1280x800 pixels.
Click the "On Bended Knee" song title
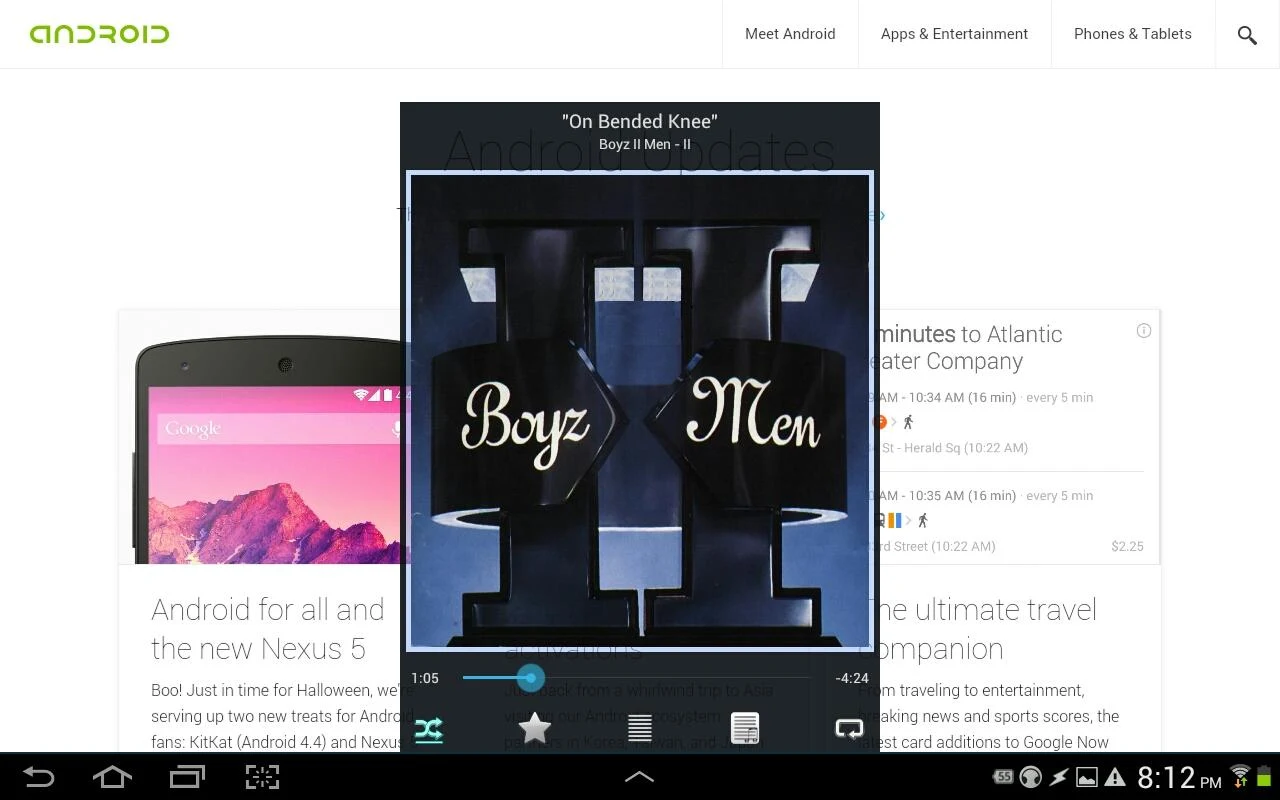(640, 122)
